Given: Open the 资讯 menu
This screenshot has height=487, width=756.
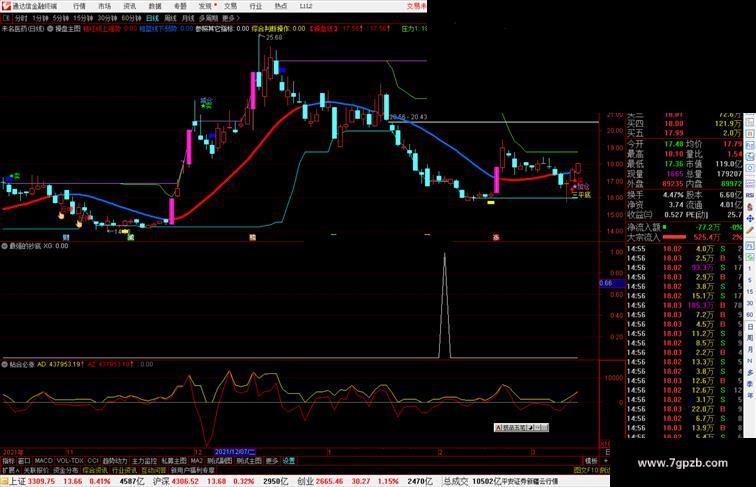Looking at the screenshot, I should (130, 6).
